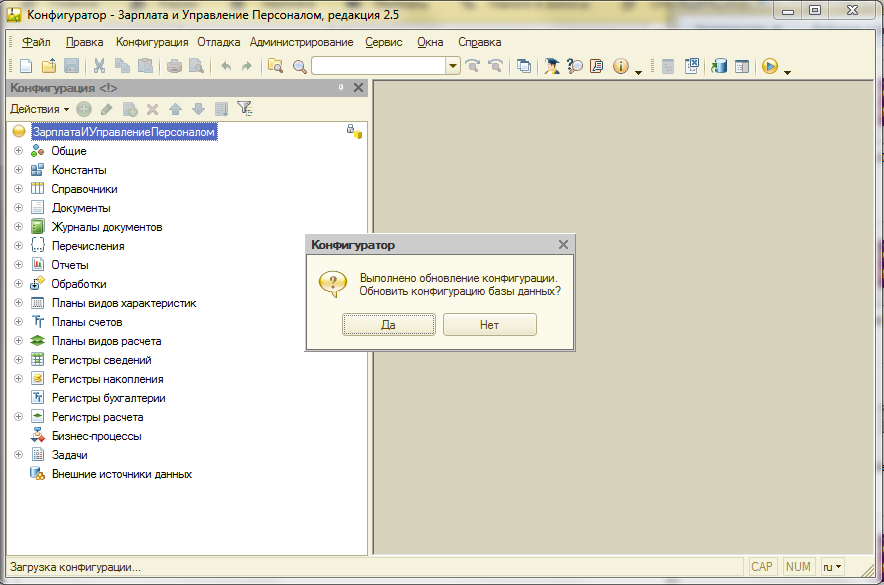Click the Redo arrow icon
884x585 pixels.
[246, 66]
